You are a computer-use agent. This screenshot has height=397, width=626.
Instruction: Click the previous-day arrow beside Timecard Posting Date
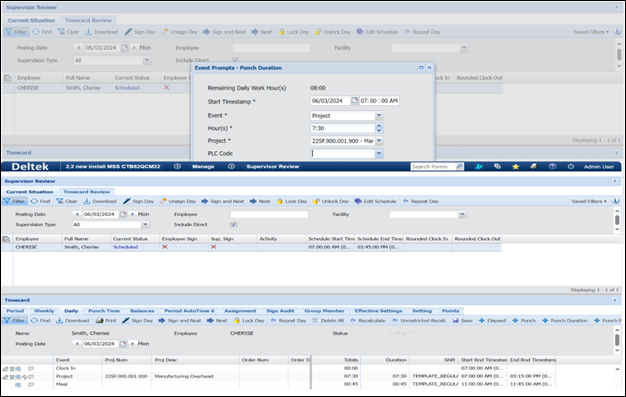coord(77,343)
